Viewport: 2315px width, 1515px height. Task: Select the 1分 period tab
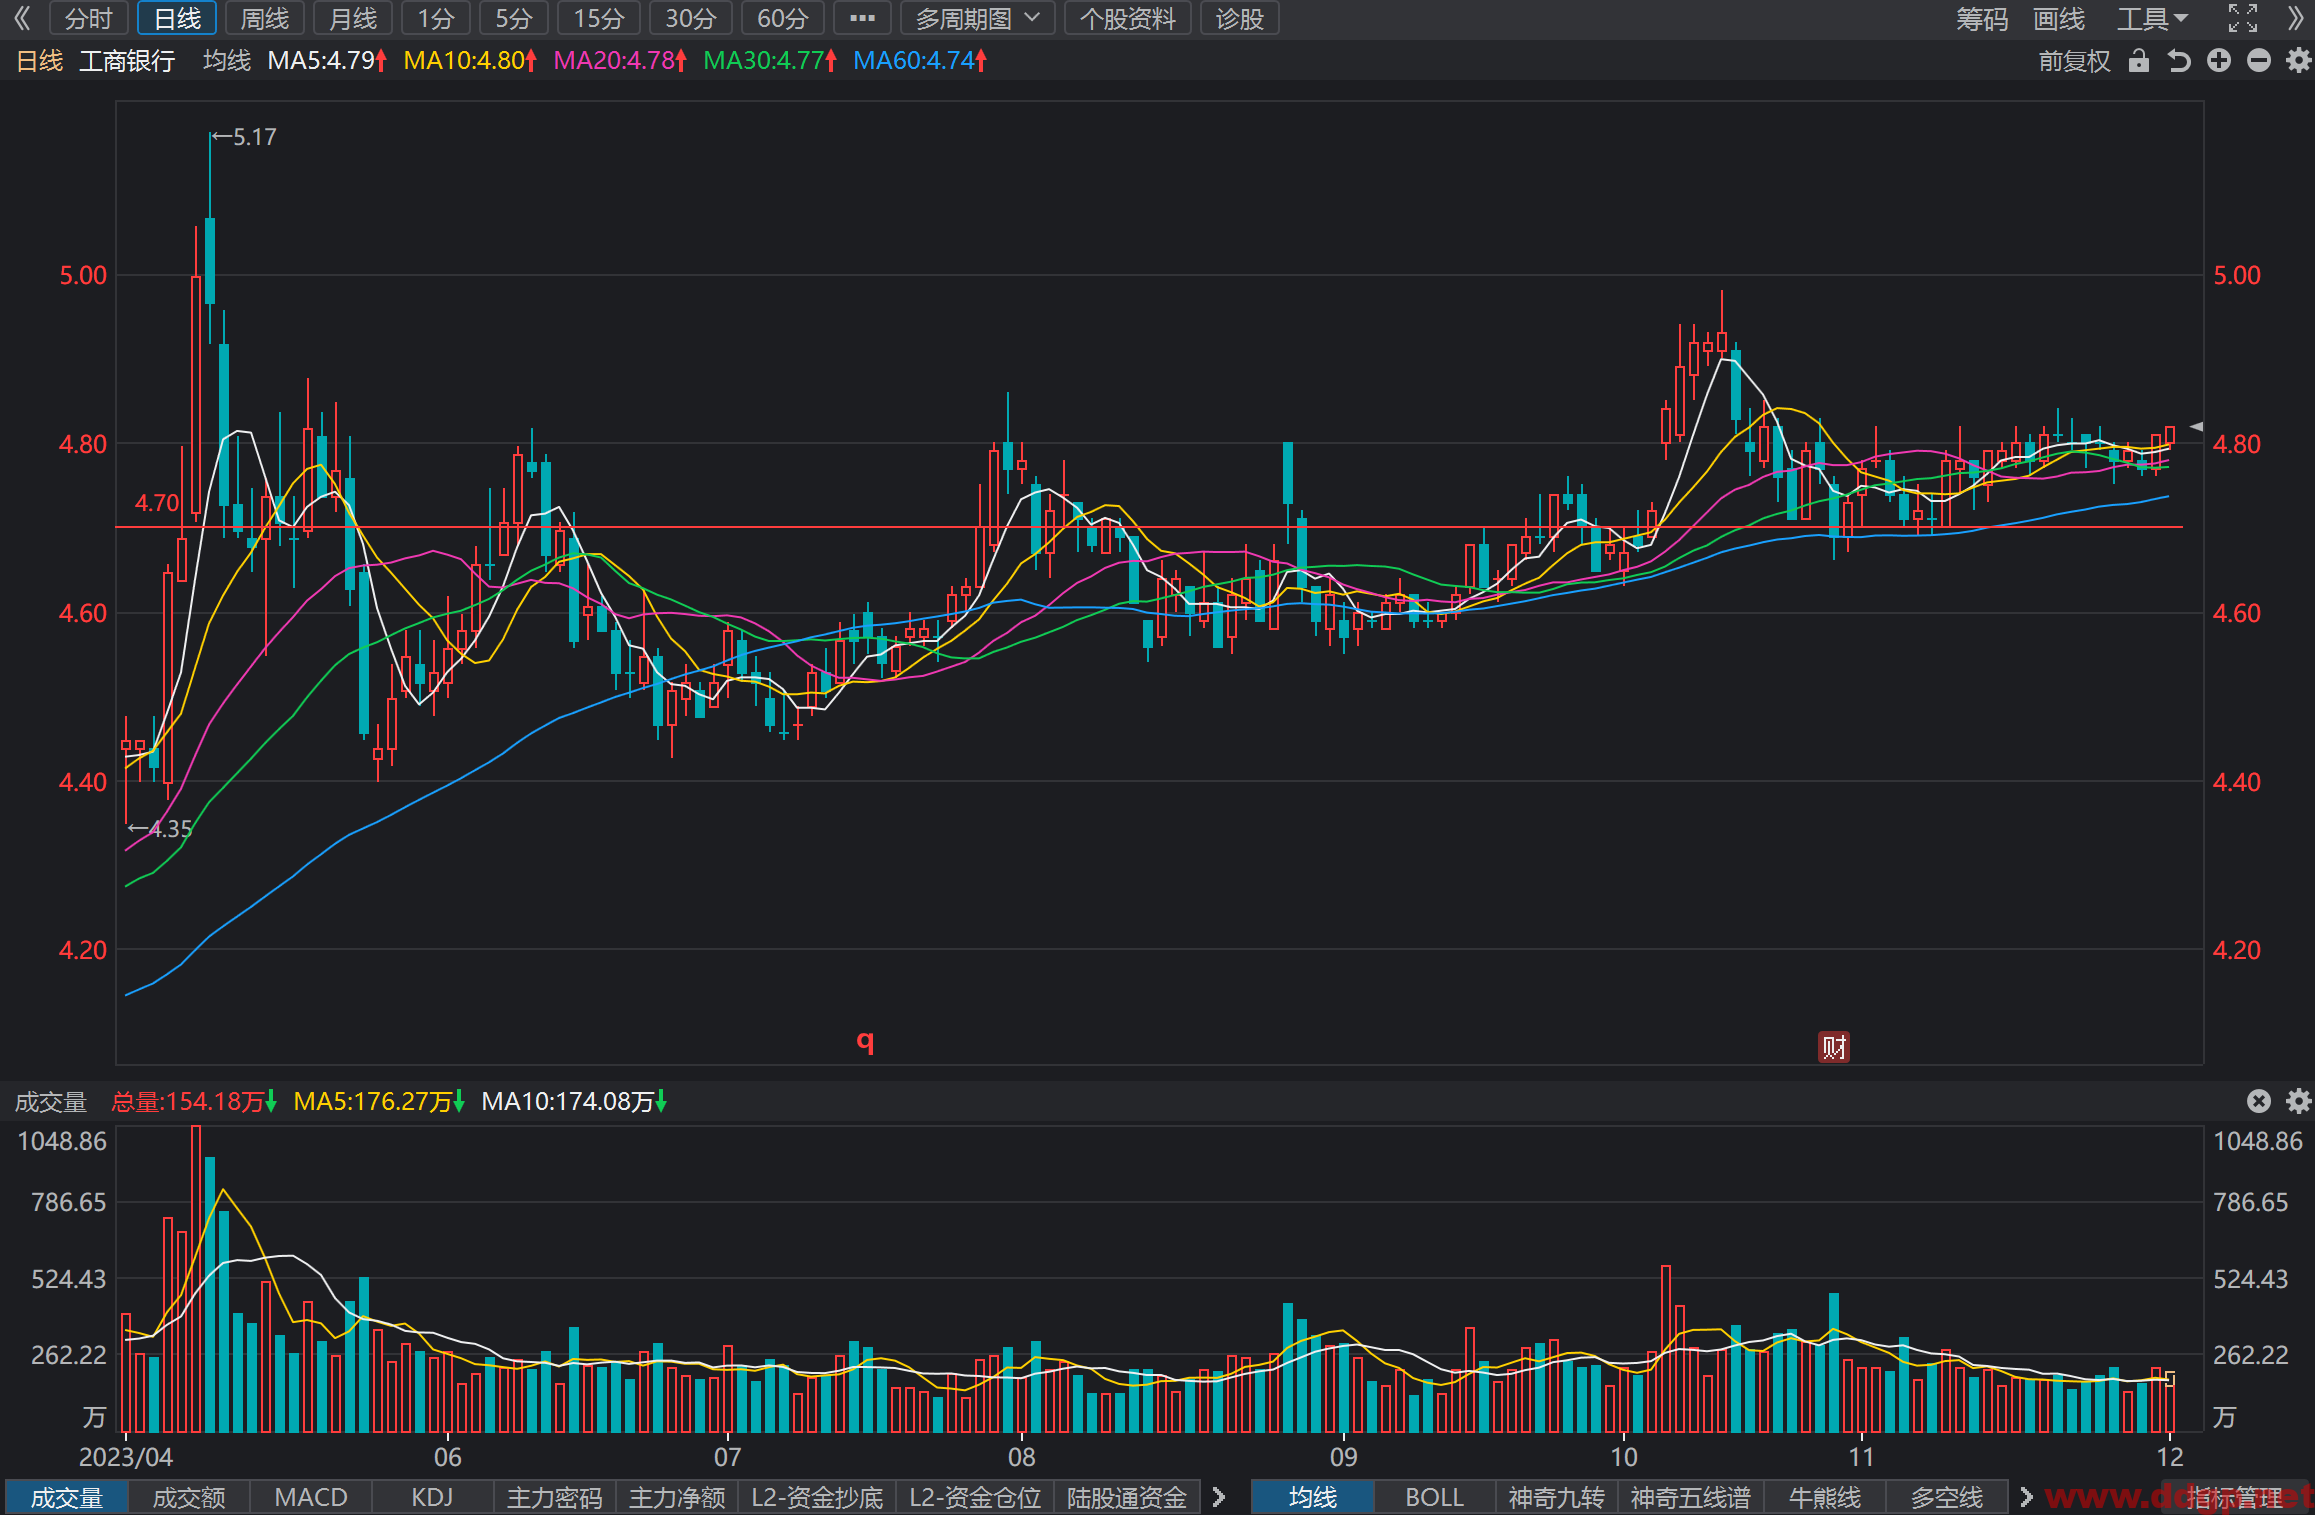tap(436, 18)
